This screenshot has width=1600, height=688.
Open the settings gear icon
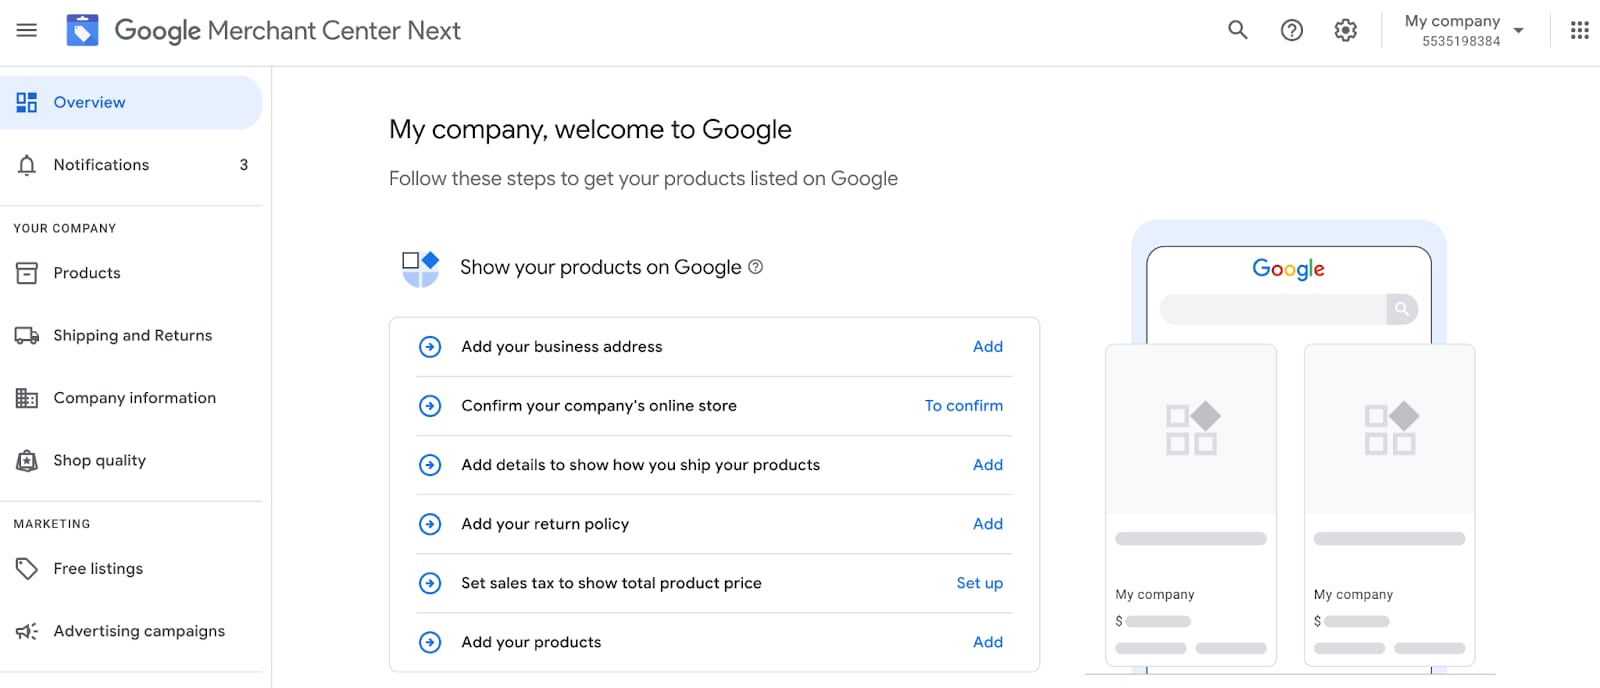1345,30
